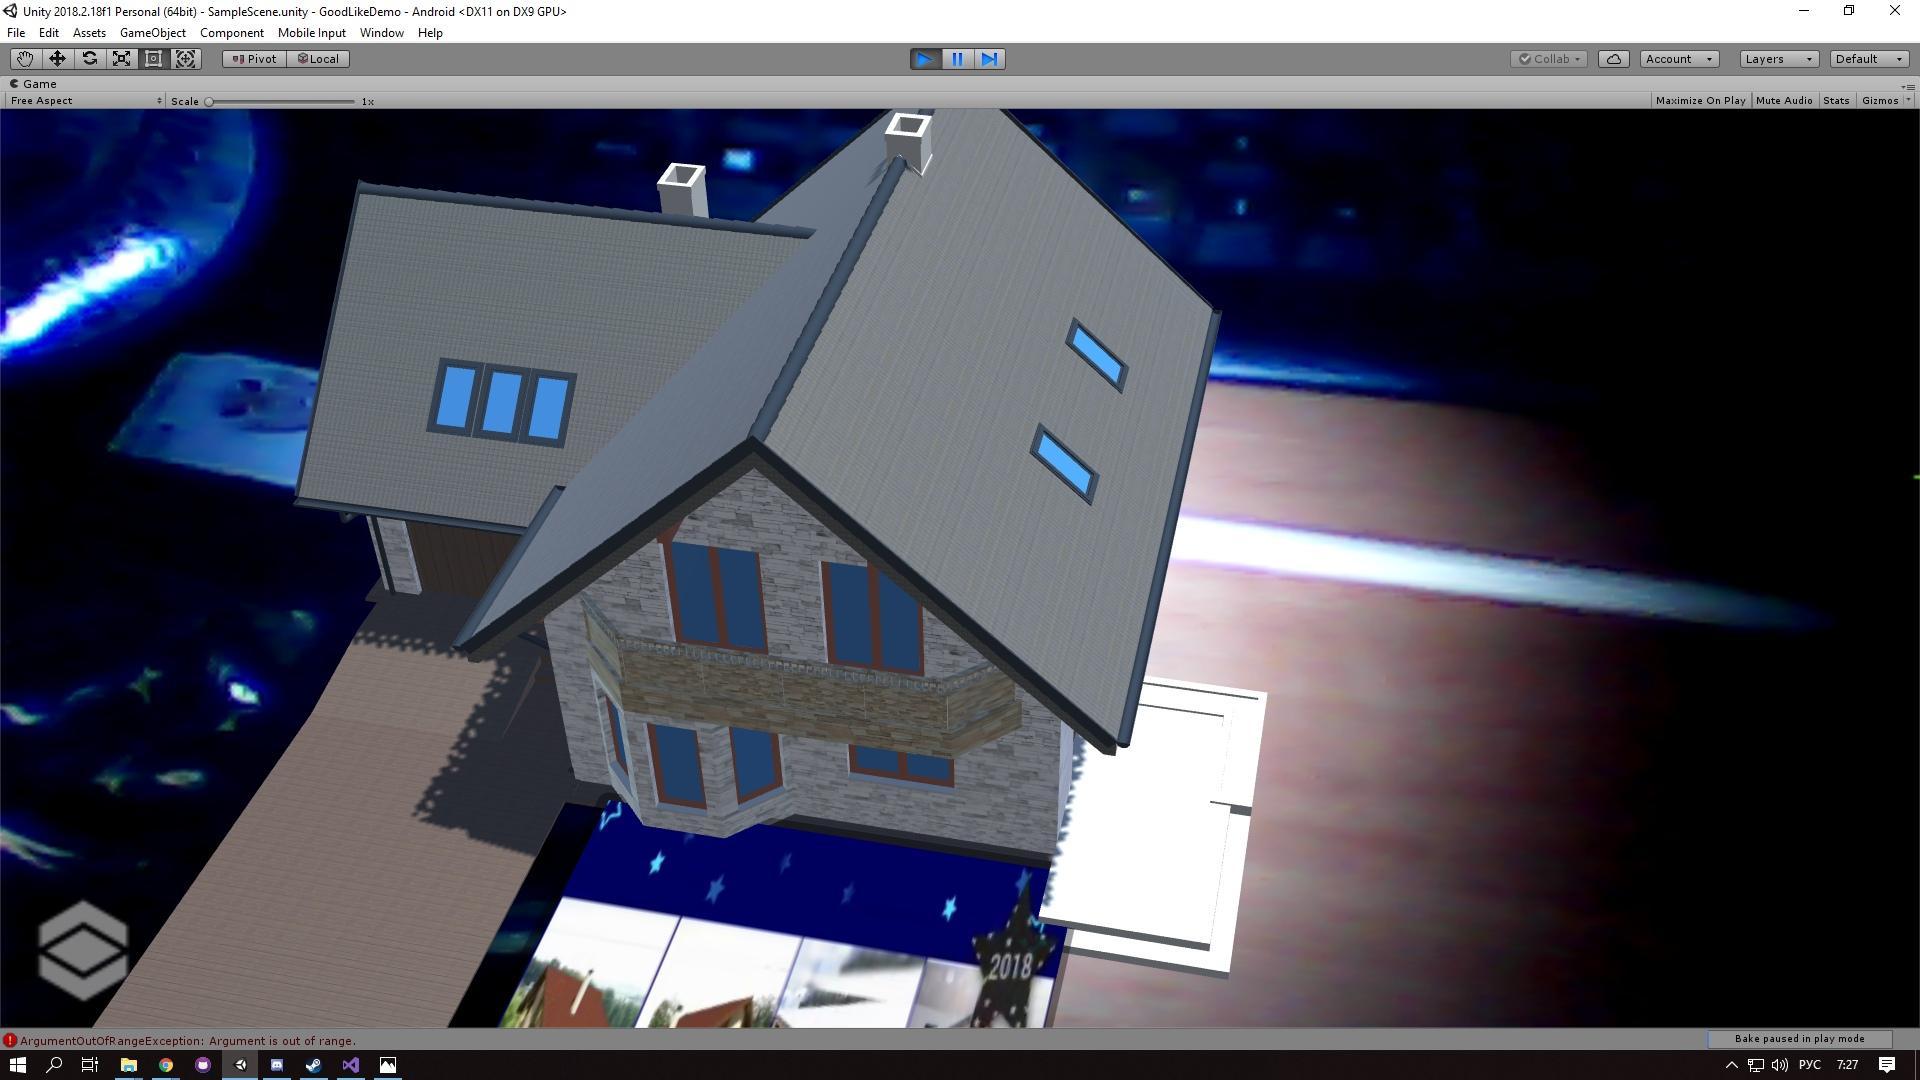This screenshot has width=1920, height=1080.
Task: Select the Hand tool
Action: (x=25, y=59)
